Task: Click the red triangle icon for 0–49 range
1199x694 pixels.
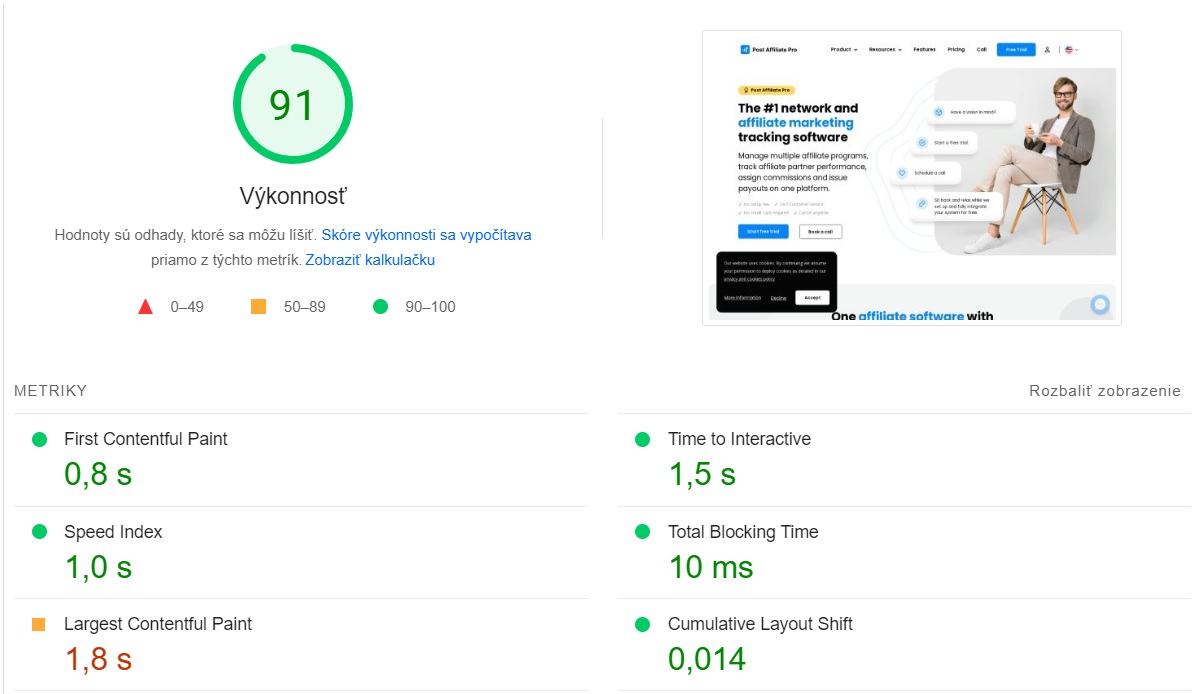Action: [146, 307]
